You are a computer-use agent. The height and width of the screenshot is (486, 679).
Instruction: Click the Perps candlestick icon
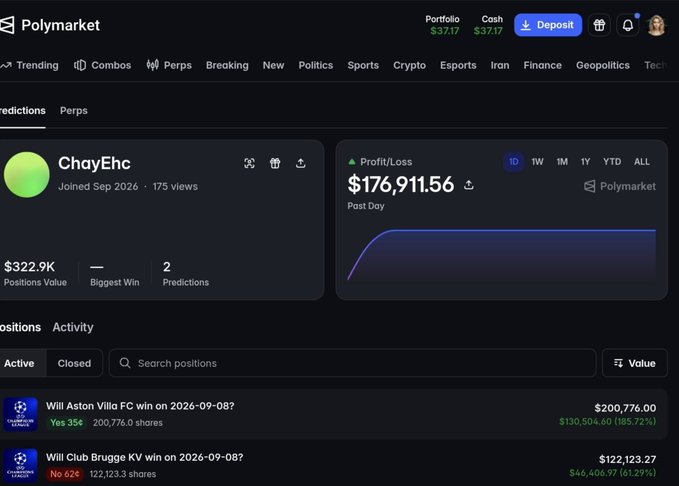pyautogui.click(x=152, y=65)
